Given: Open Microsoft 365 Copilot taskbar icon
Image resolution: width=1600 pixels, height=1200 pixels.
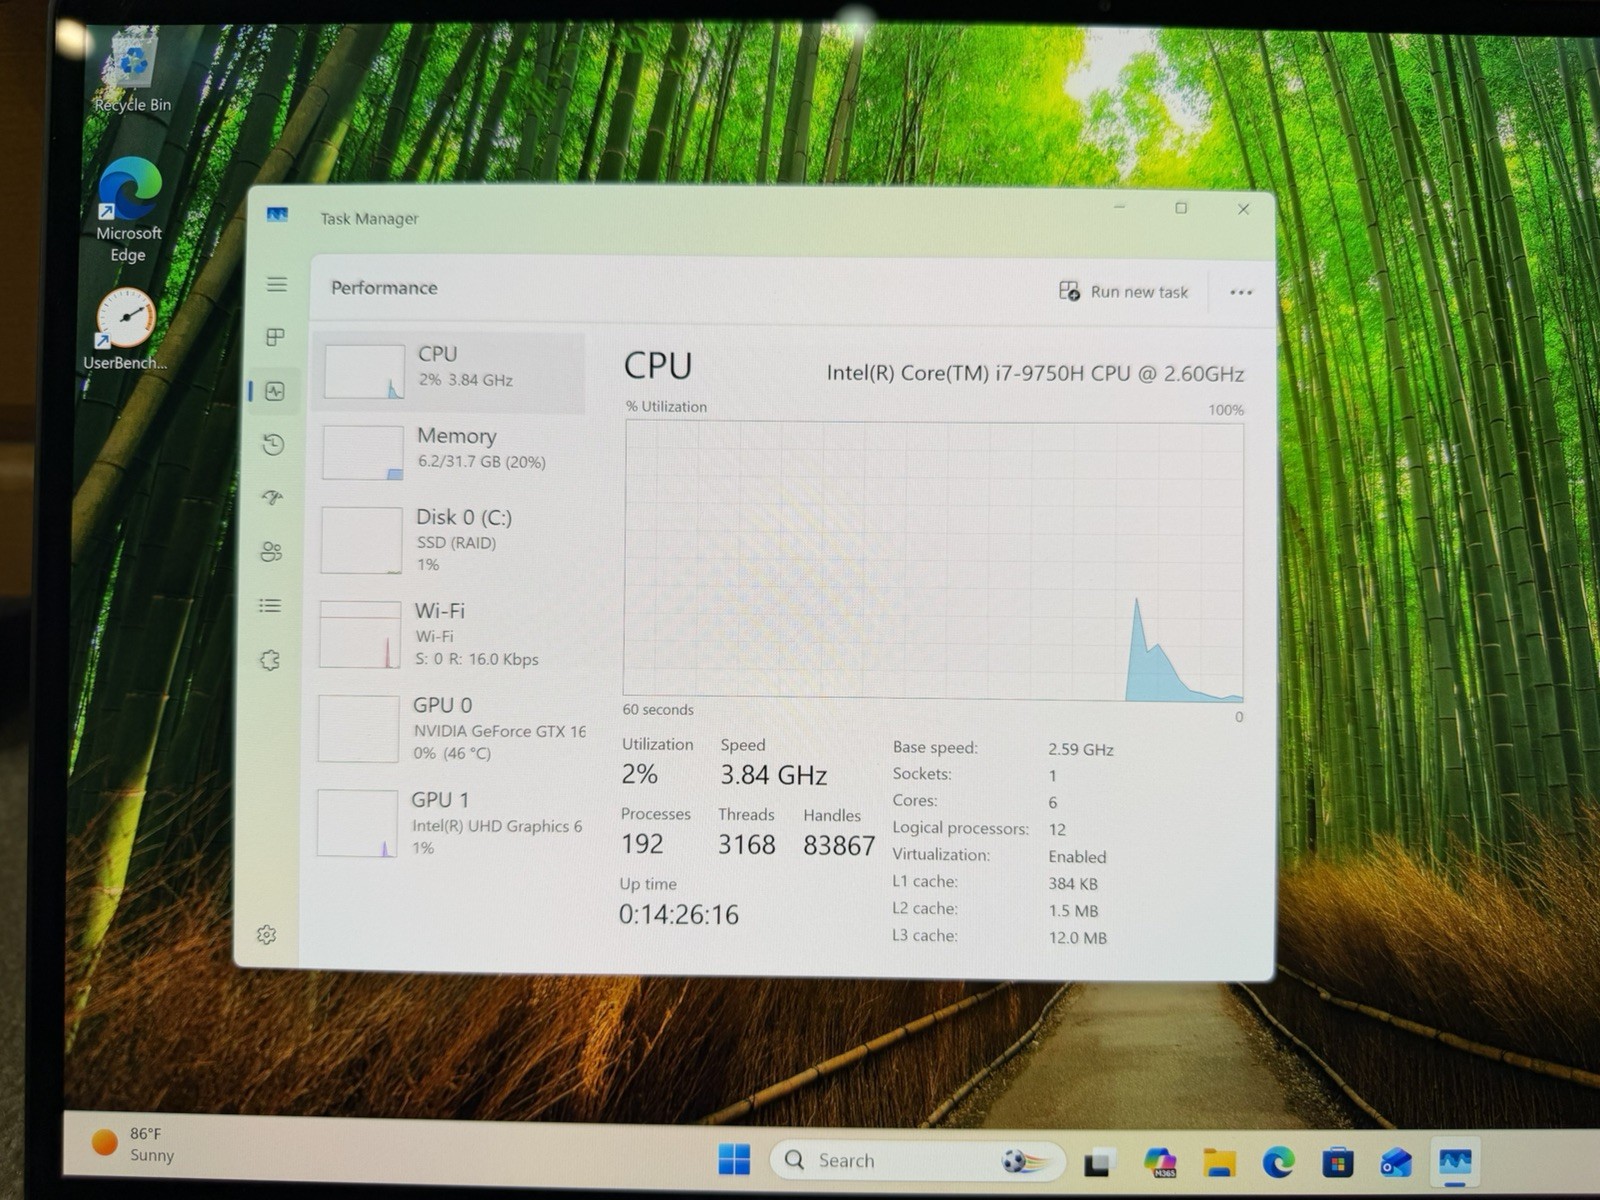Looking at the screenshot, I should (1159, 1162).
